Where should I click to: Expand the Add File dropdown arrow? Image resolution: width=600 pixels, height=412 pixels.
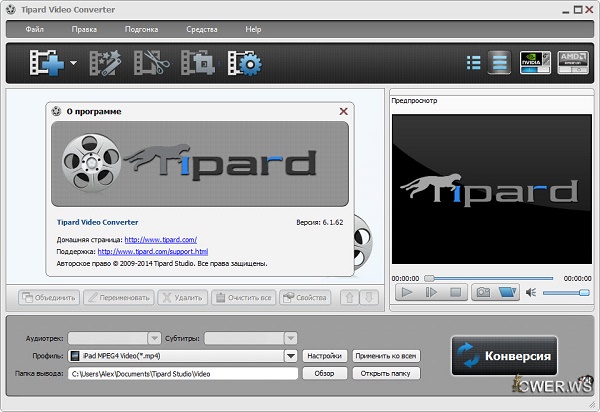[73, 64]
